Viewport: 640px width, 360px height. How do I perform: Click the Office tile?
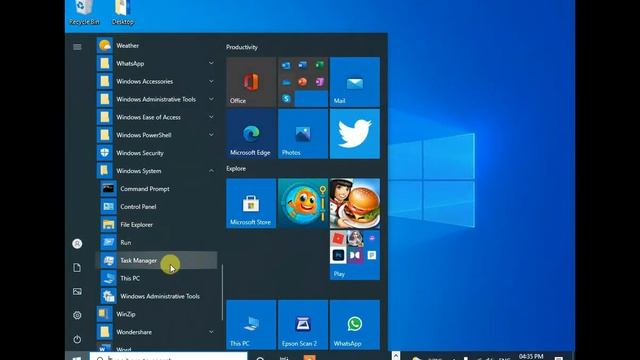[x=251, y=82]
